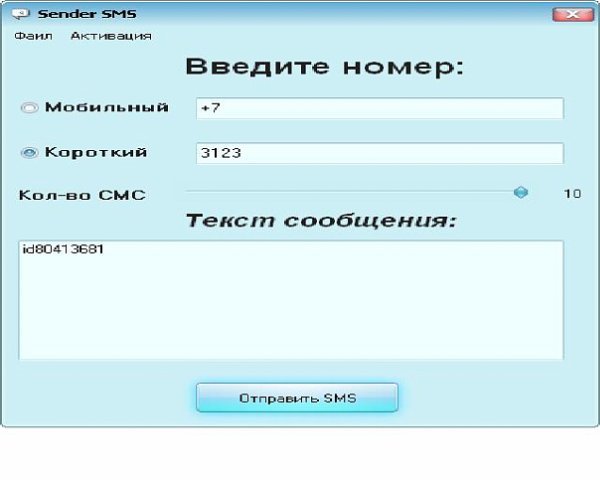Focus the mobile number field containing +7
Image resolution: width=600 pixels, height=480 pixels.
coord(379,108)
